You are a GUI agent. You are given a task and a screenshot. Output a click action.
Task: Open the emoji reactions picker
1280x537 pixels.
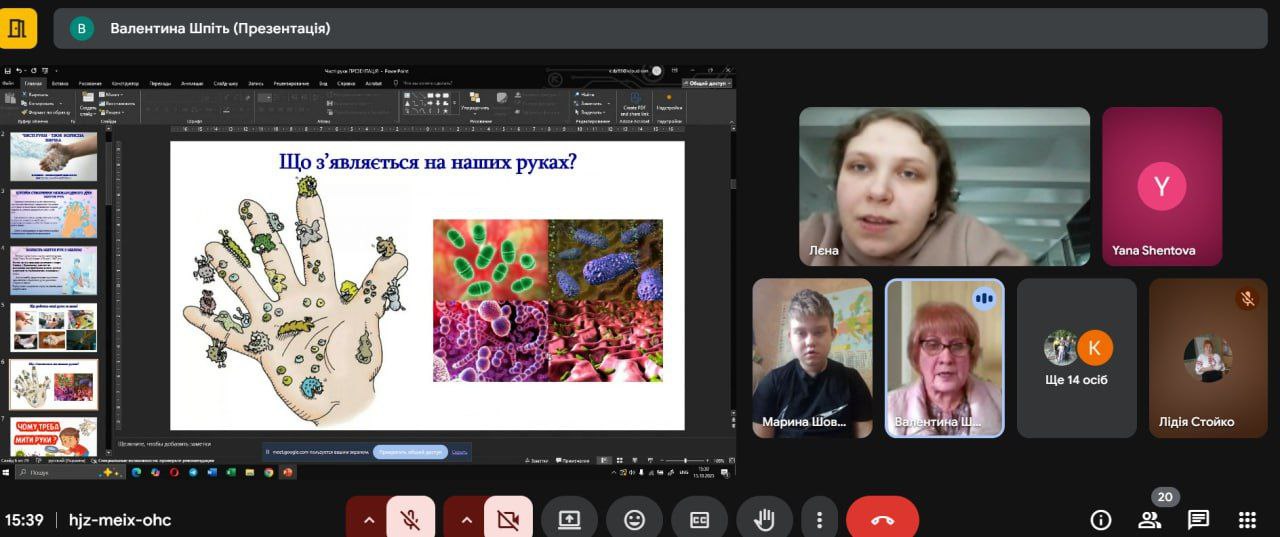click(634, 519)
